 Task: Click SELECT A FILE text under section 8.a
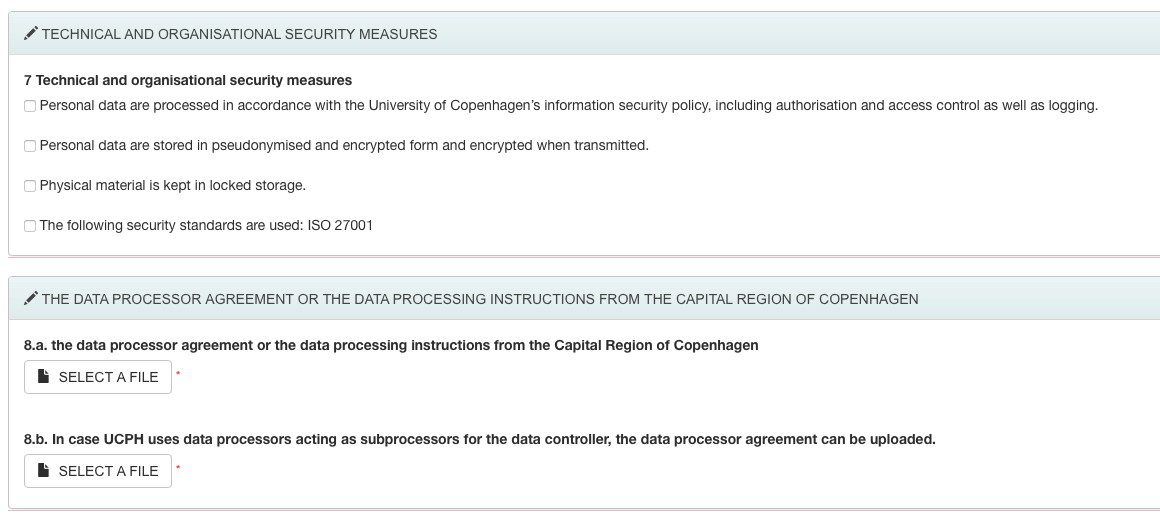(108, 377)
